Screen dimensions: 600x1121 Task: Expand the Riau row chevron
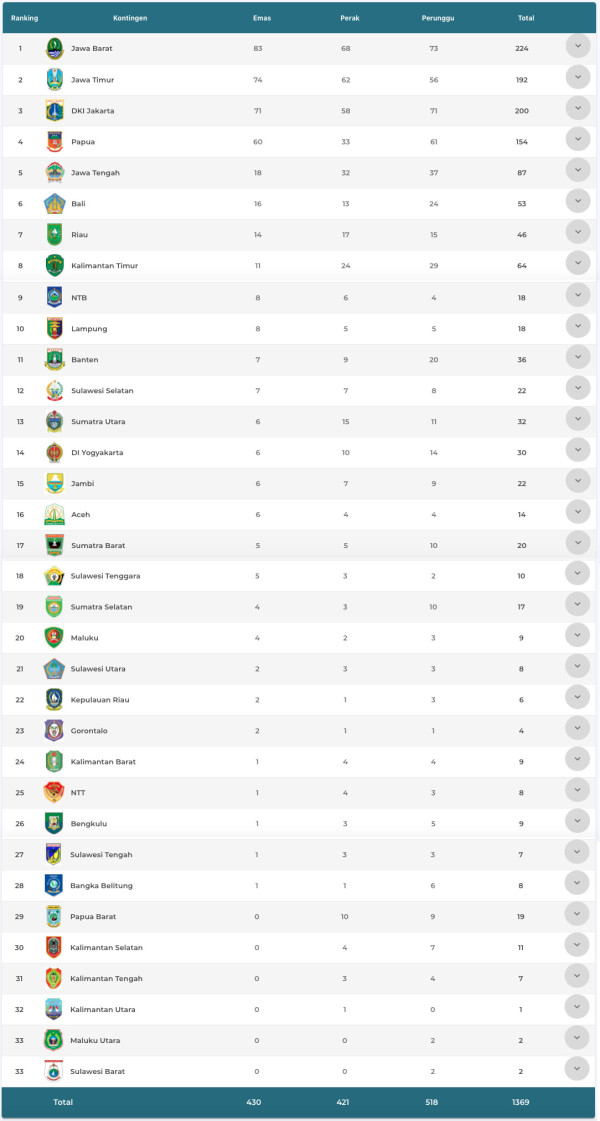coord(578,232)
